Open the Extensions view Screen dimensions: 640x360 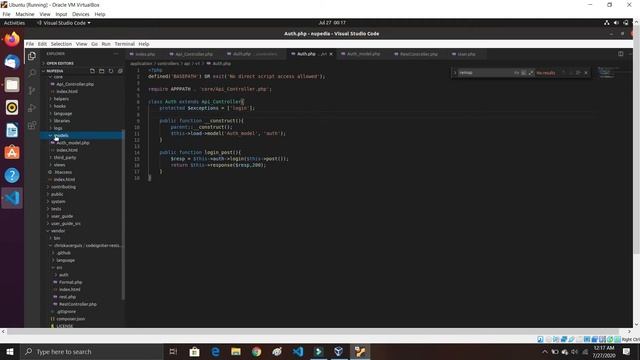pos(32,125)
